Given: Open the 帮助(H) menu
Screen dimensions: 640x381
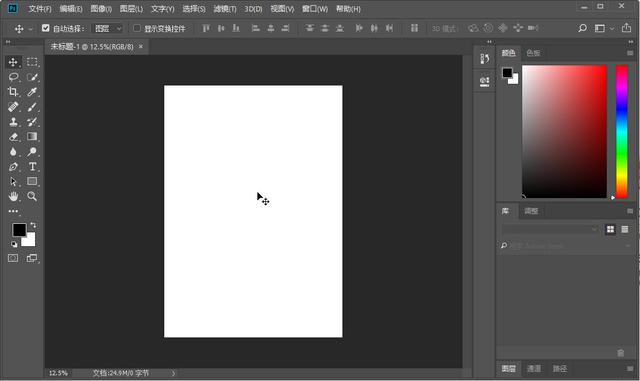Looking at the screenshot, I should pos(348,9).
